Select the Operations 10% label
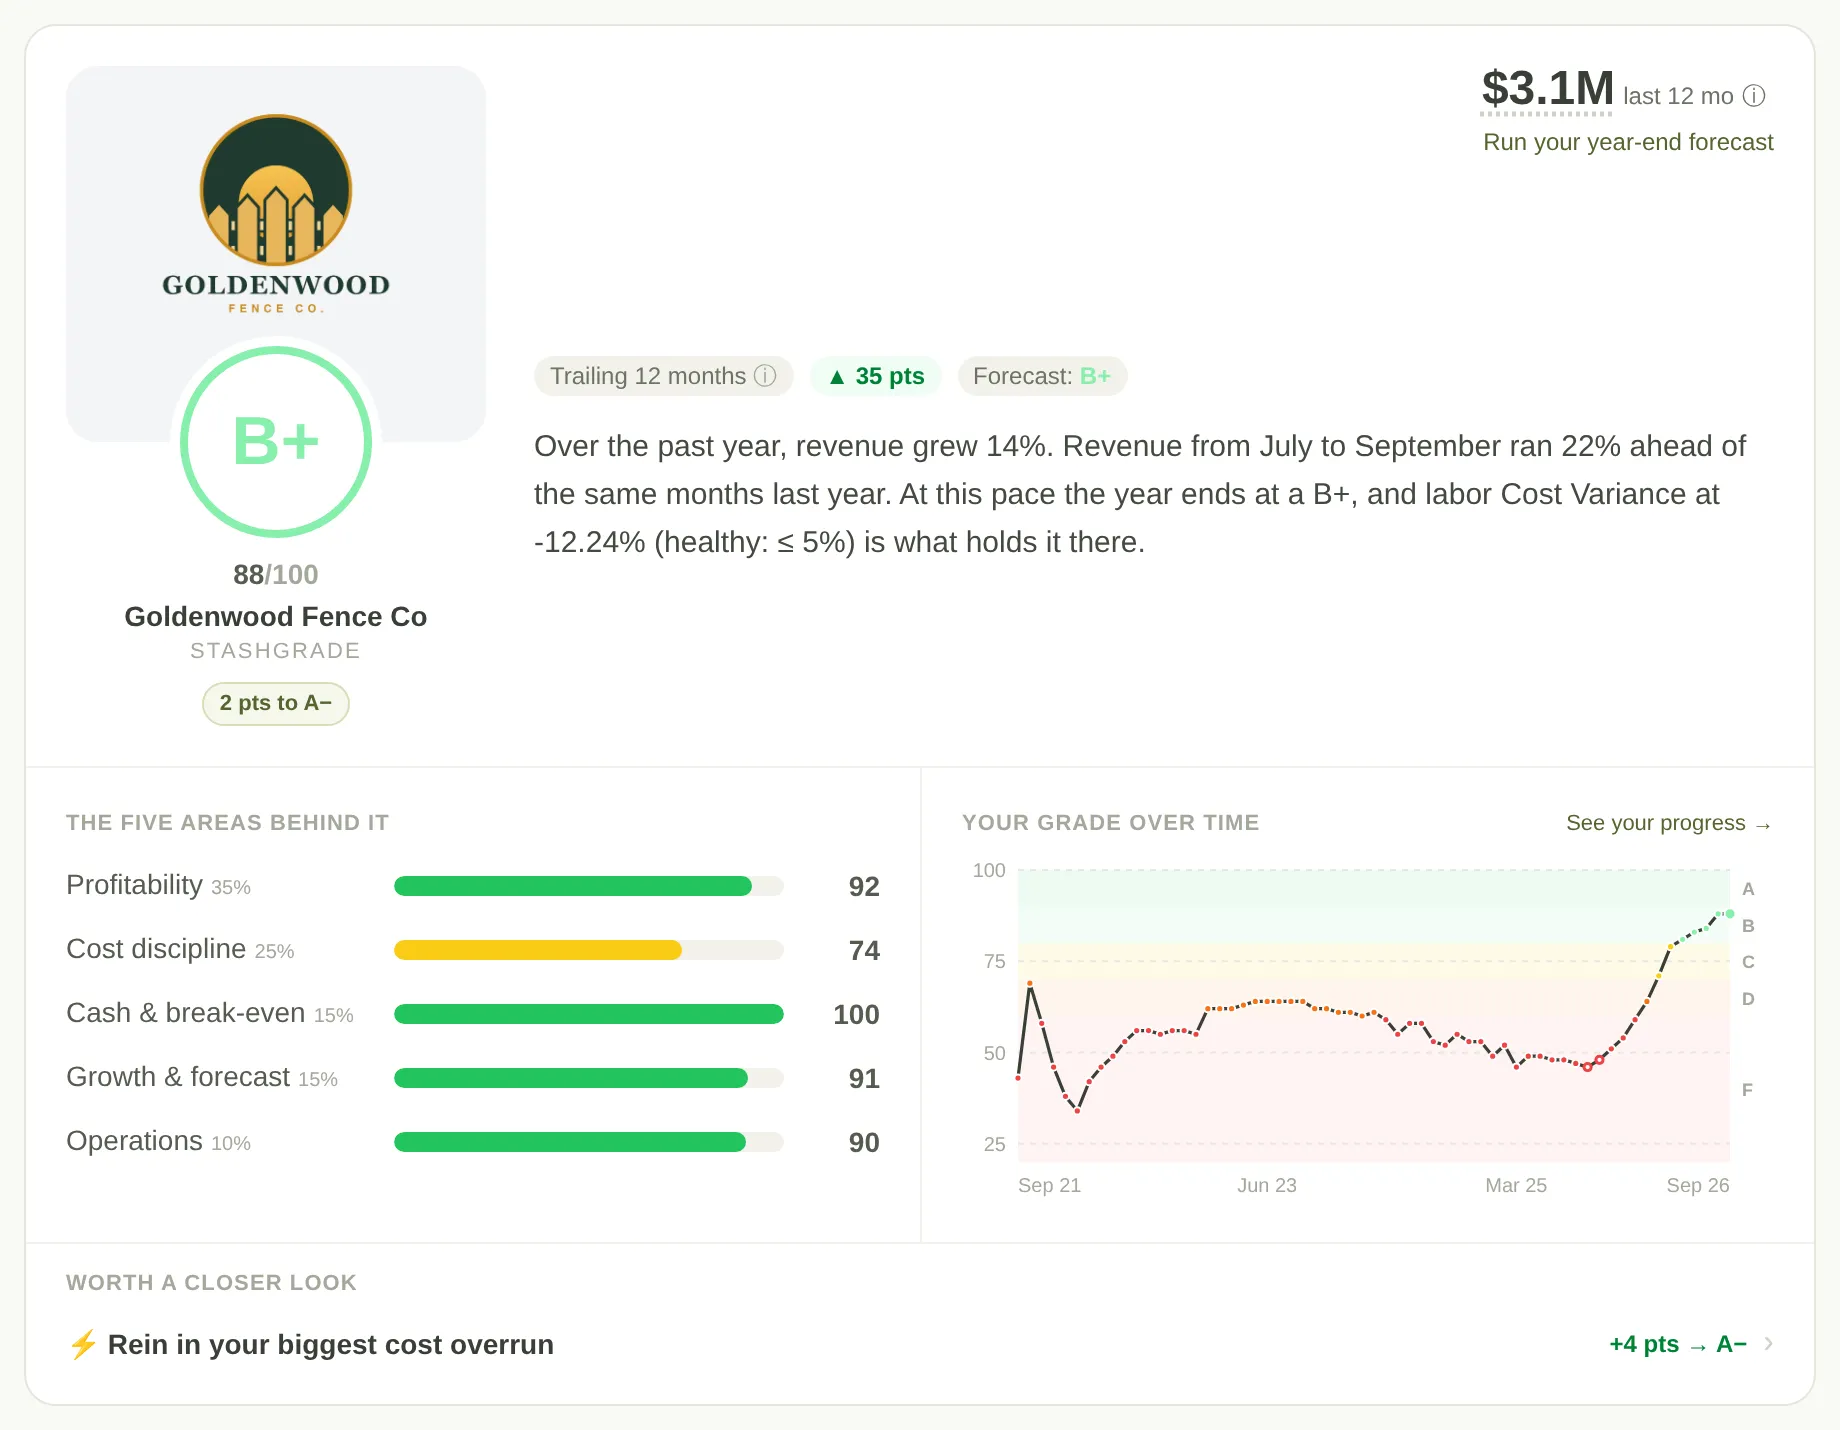The image size is (1840, 1430). pos(158,1141)
